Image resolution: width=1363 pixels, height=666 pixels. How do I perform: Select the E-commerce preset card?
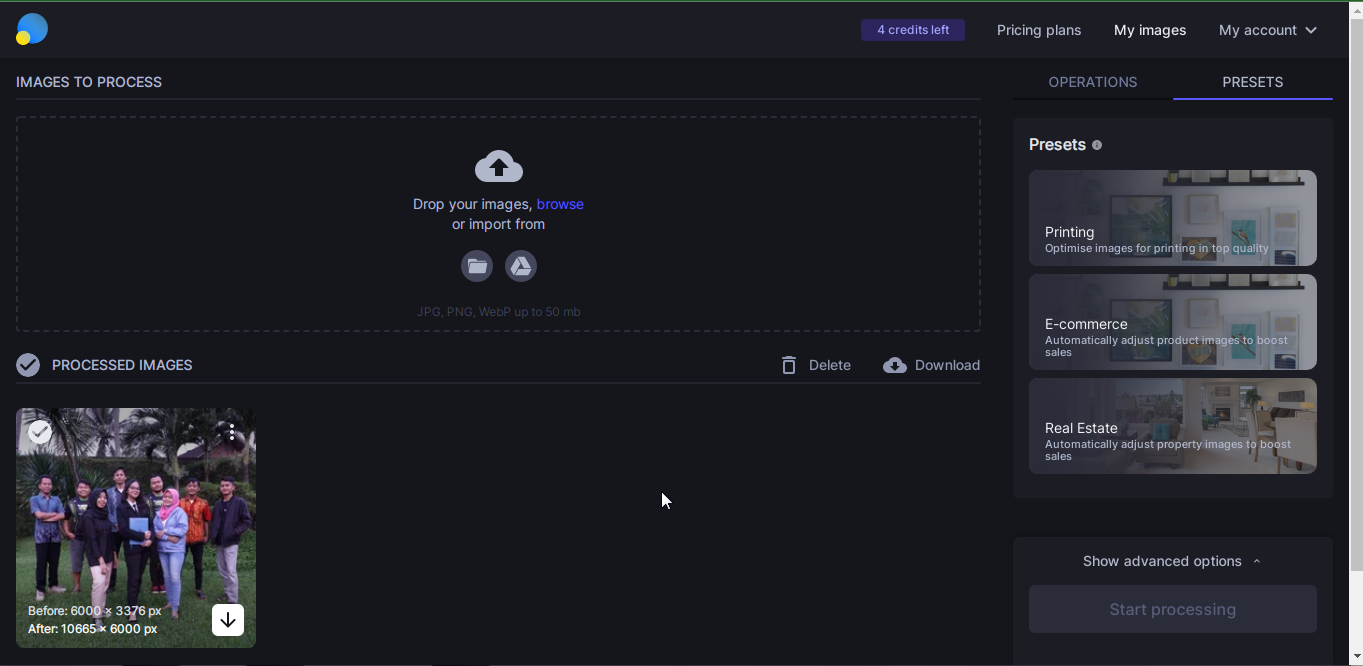(1173, 322)
